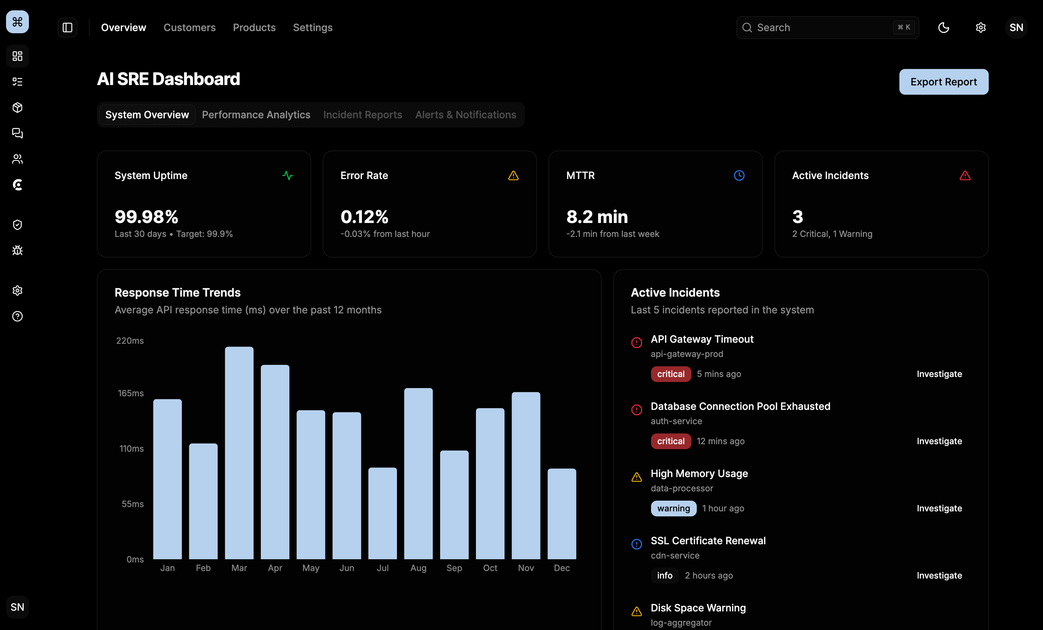
Task: Open the SN account menu at sidebar bottom
Action: tap(17, 607)
